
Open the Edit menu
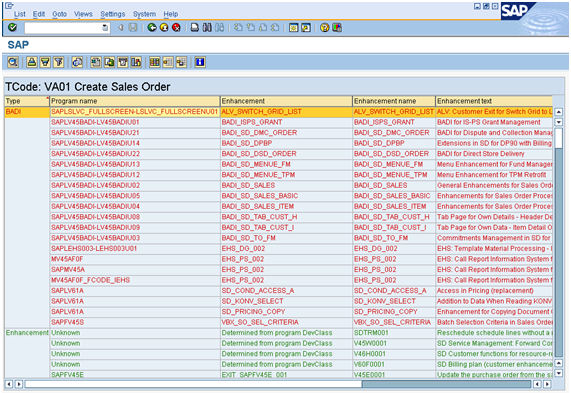click(x=39, y=14)
